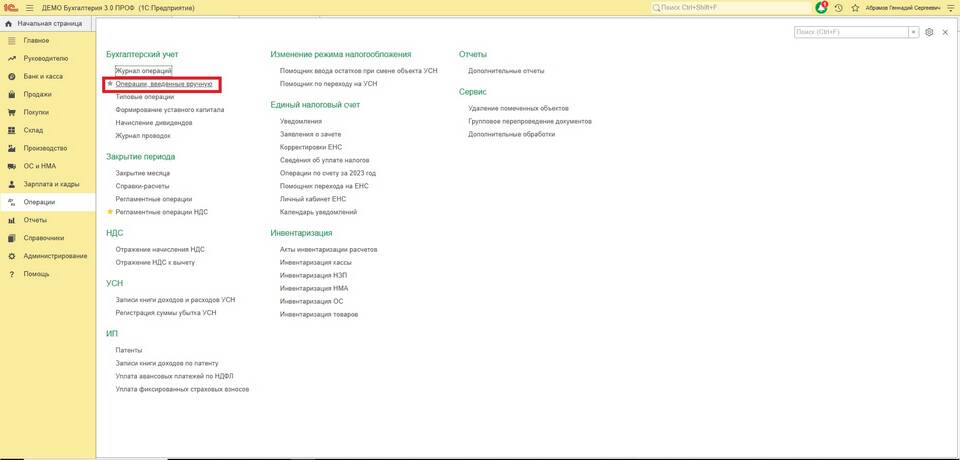The image size is (960, 460).
Task: Open the Справочники section
Action: click(43, 238)
